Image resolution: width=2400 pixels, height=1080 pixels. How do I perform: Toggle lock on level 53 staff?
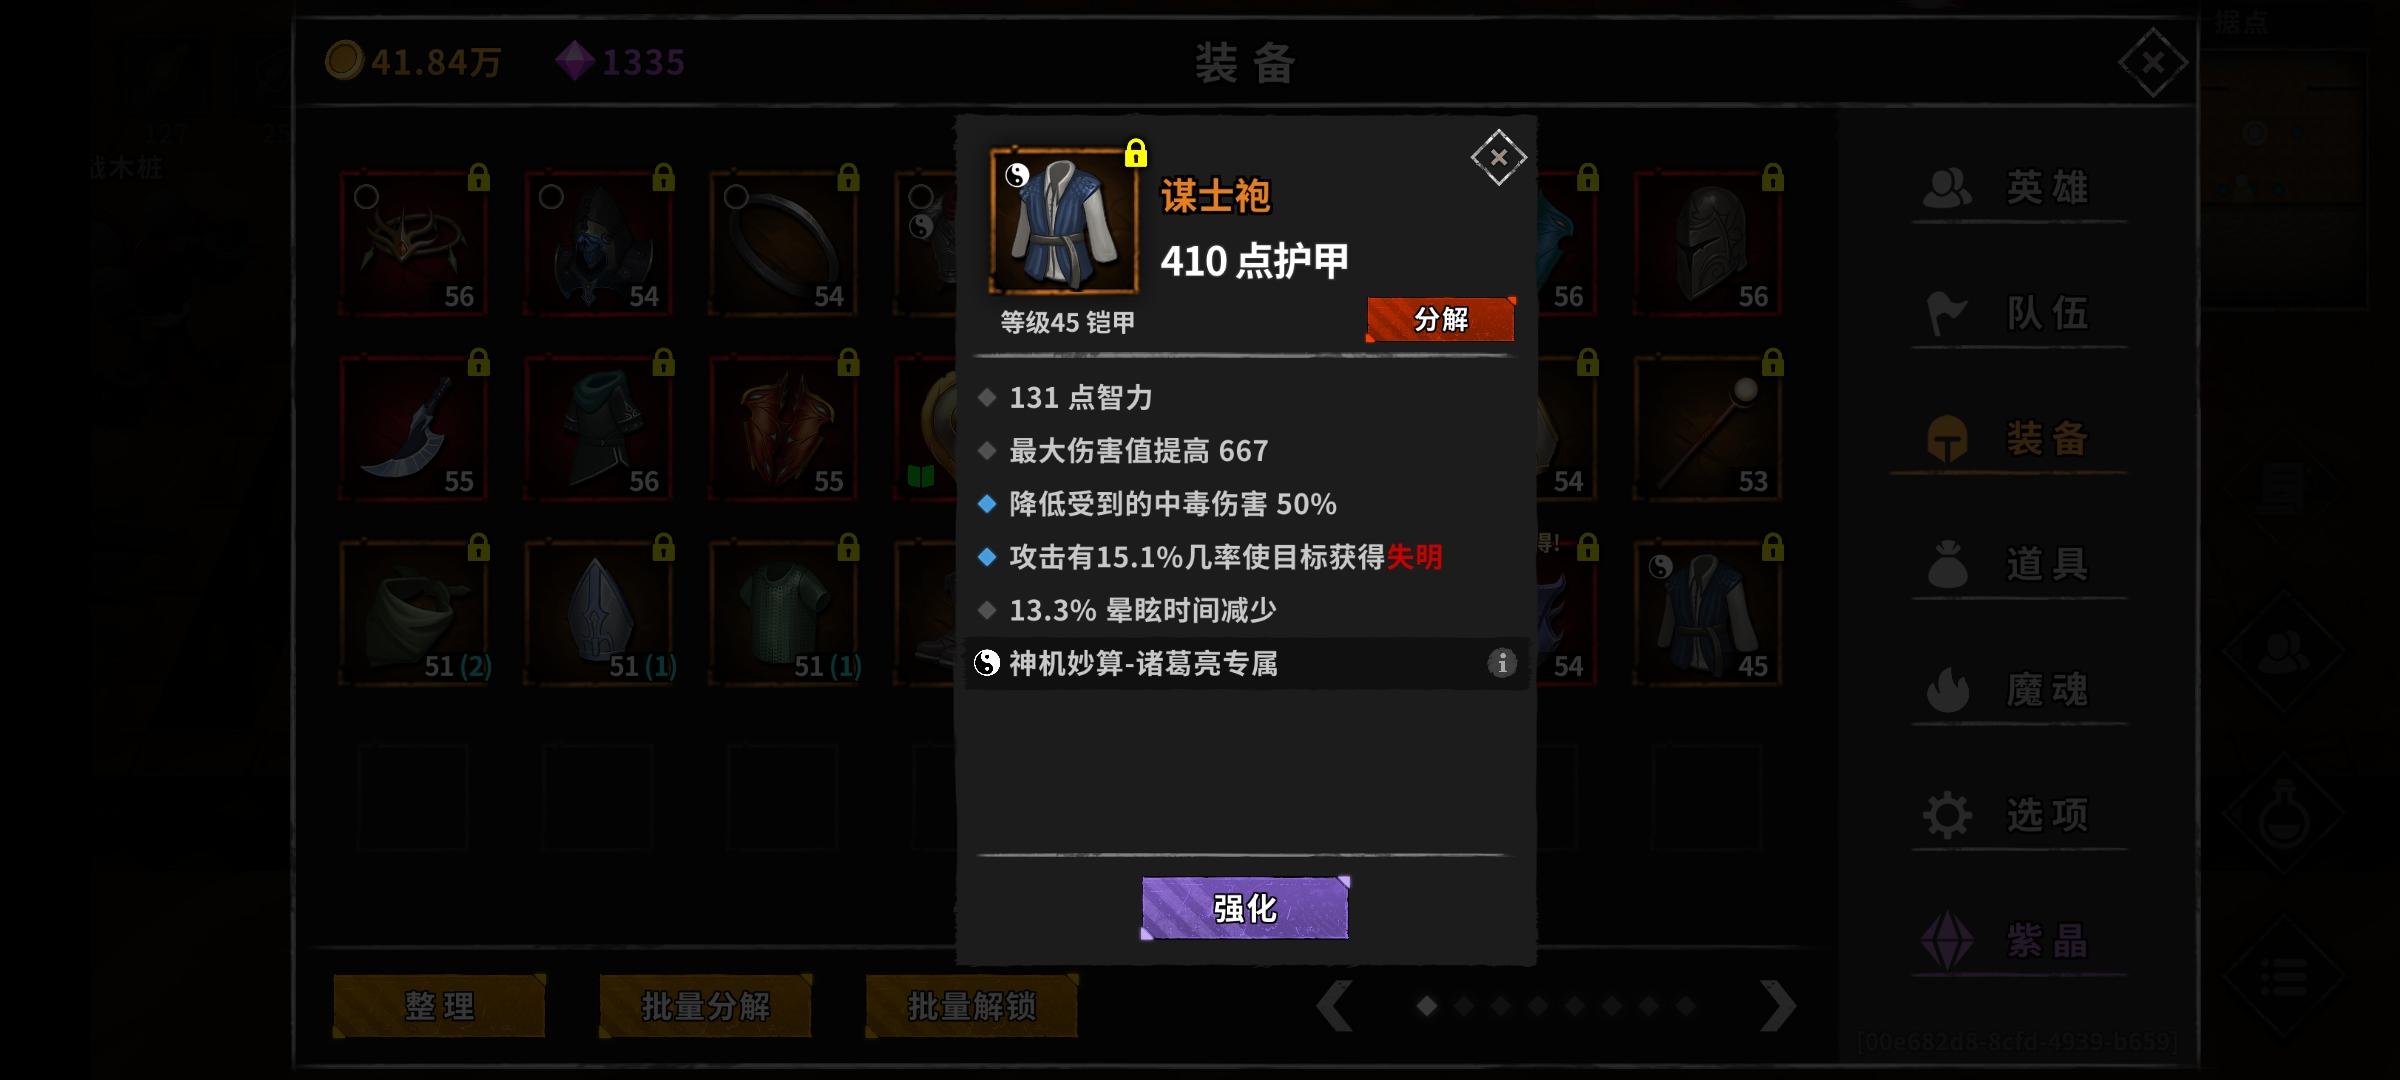tap(1772, 362)
